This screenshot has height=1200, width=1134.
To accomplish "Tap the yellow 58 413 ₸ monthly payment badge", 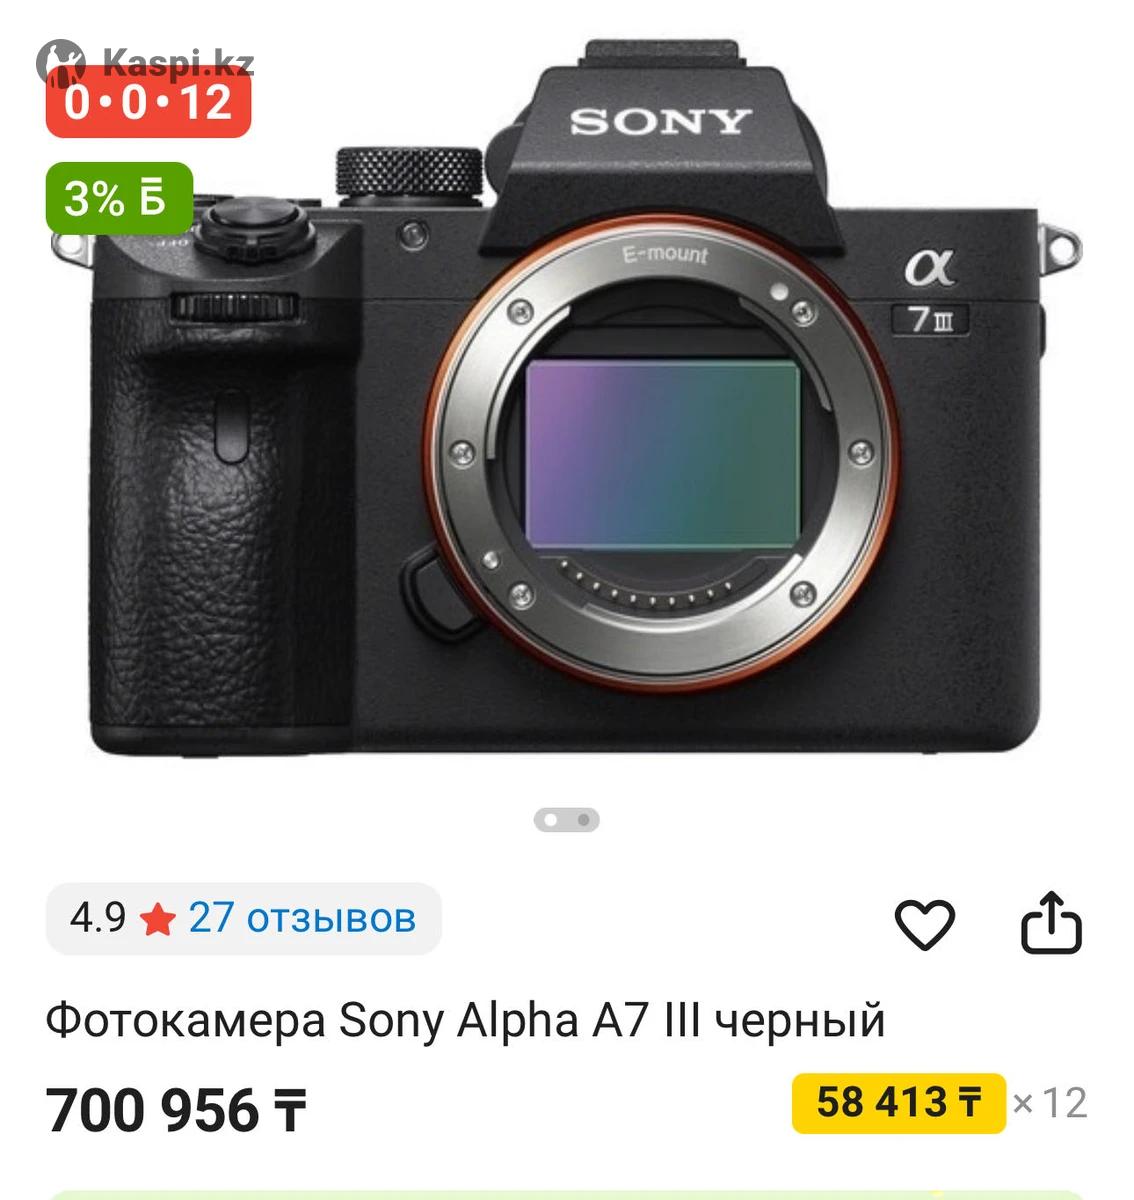I will click(898, 1103).
